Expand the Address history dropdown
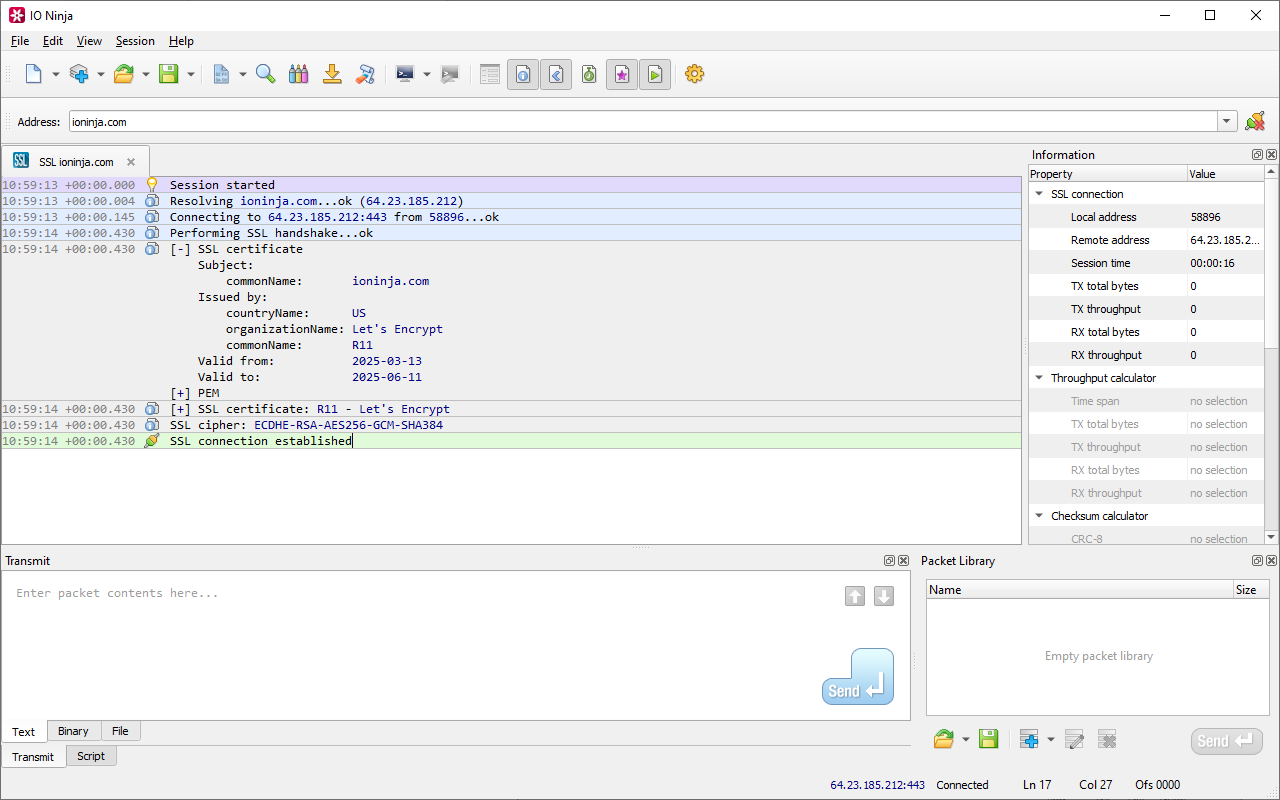Screen dimensions: 1280x800 click(1227, 122)
